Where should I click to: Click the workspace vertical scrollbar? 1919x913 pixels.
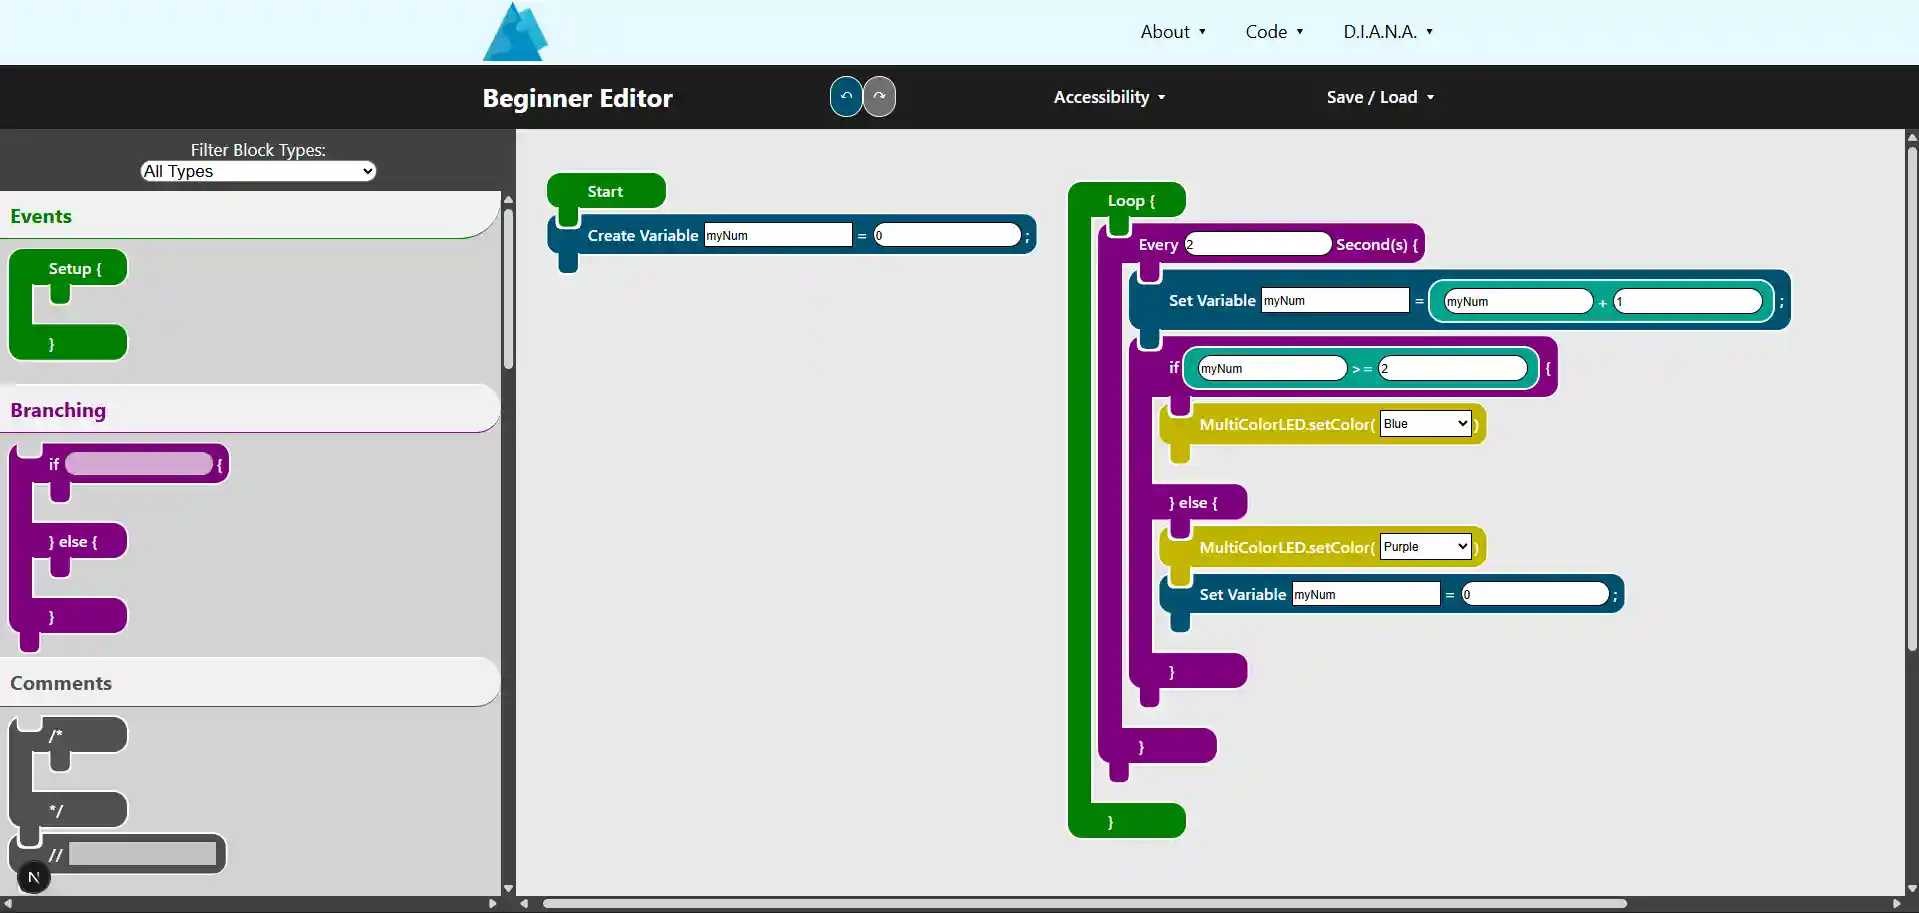[1911, 400]
